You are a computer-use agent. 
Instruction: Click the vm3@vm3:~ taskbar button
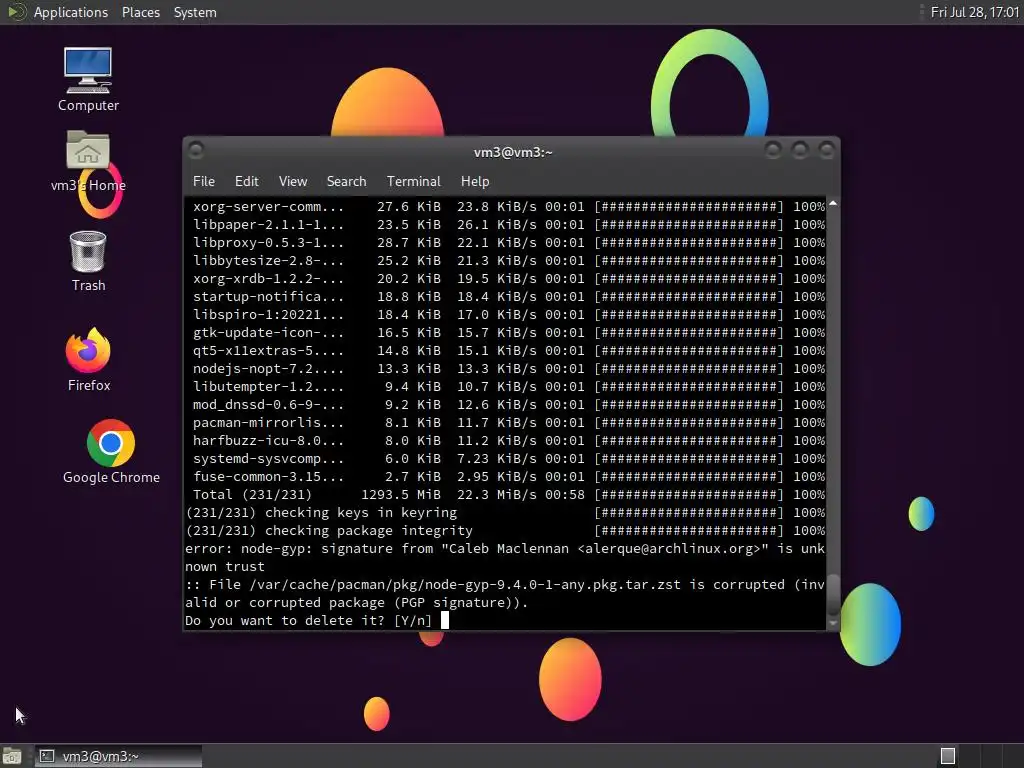tap(118, 756)
